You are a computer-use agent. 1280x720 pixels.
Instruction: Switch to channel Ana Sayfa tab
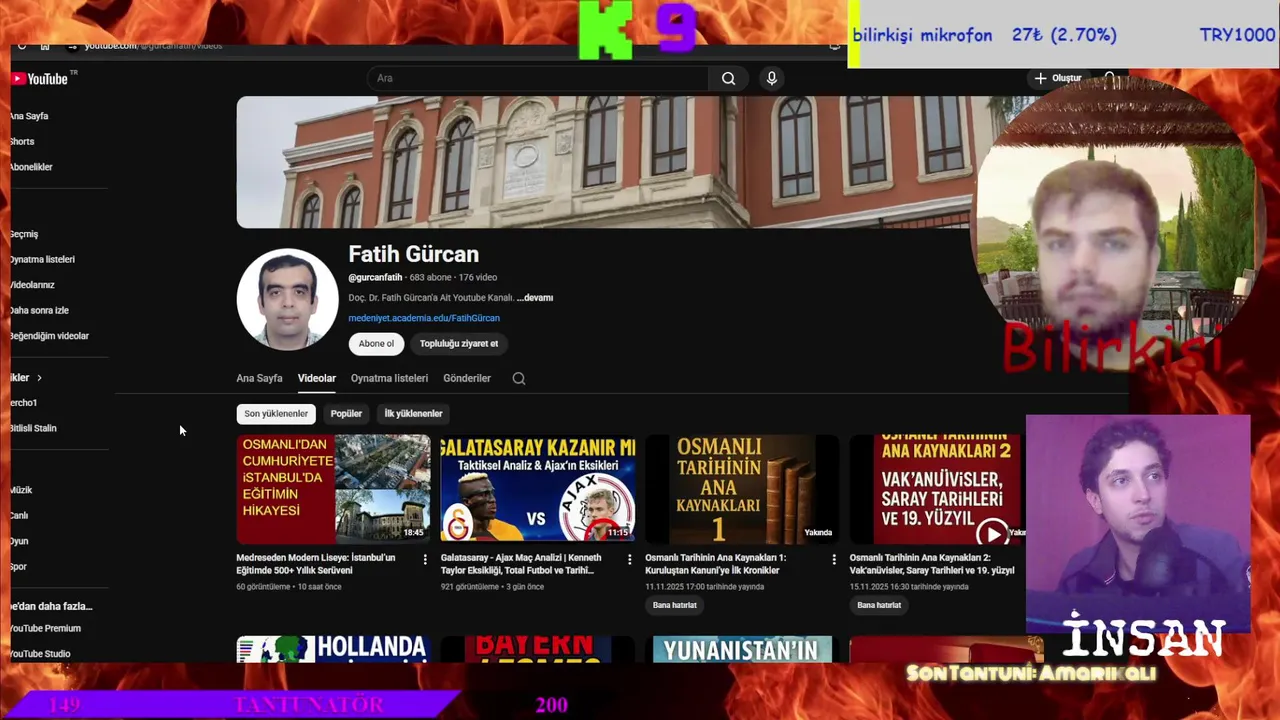[x=259, y=378]
